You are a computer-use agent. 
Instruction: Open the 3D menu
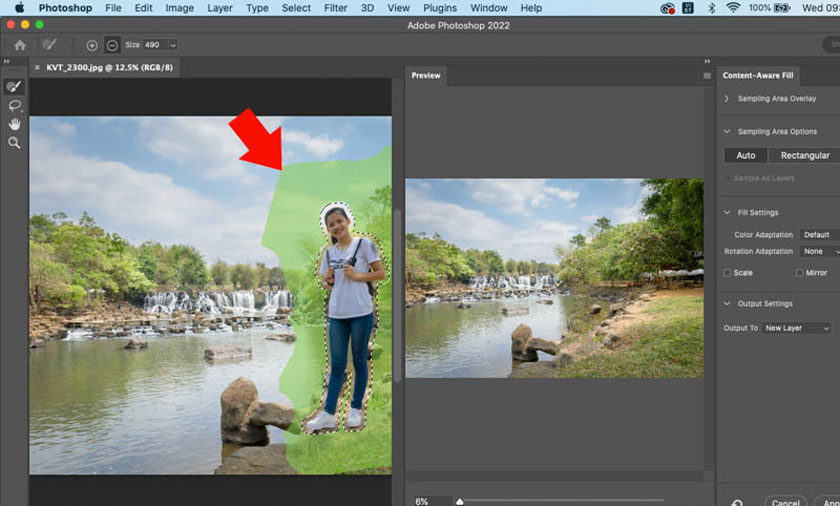[x=368, y=8]
